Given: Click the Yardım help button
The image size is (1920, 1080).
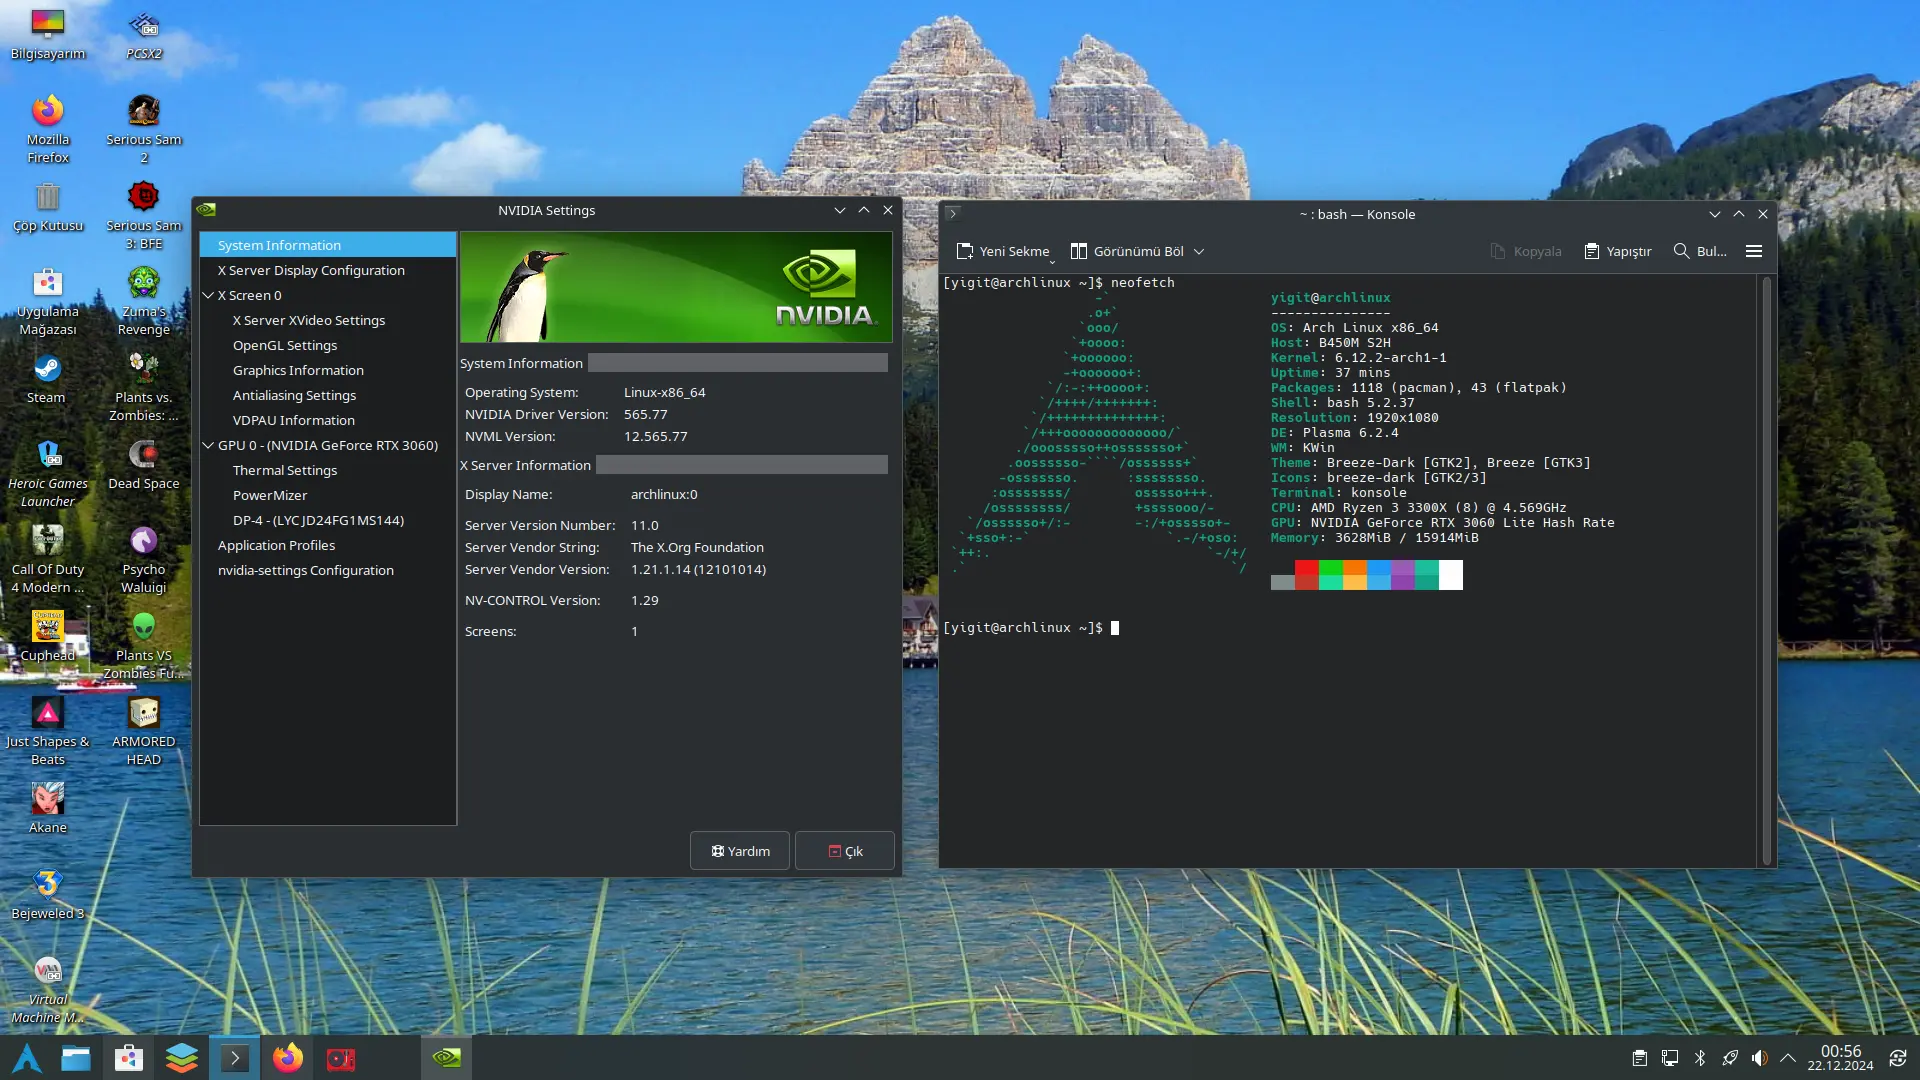Looking at the screenshot, I should [x=740, y=851].
